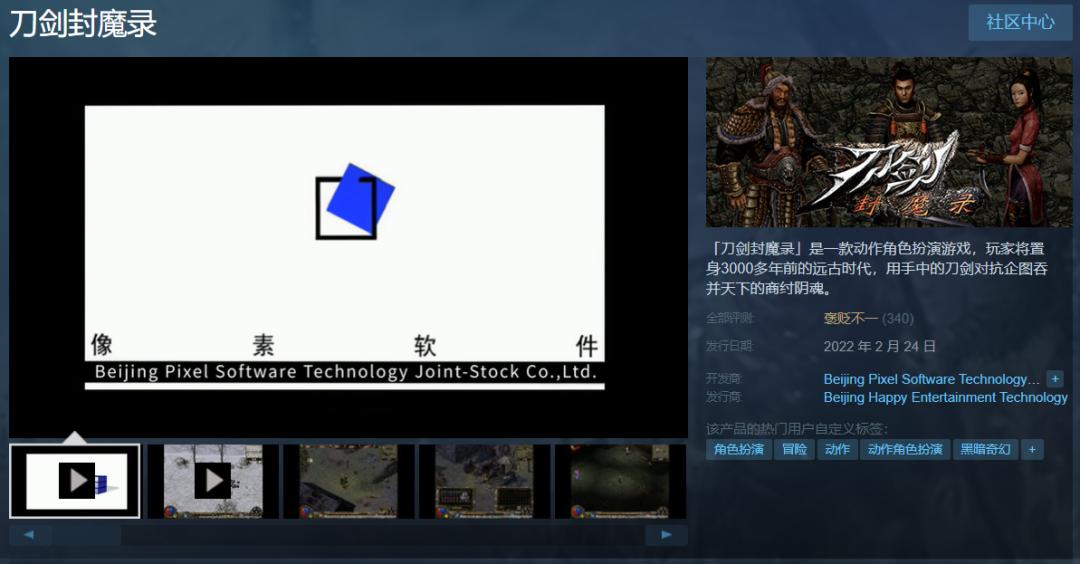Select the 冒险 tag
This screenshot has width=1080, height=564.
[x=794, y=450]
